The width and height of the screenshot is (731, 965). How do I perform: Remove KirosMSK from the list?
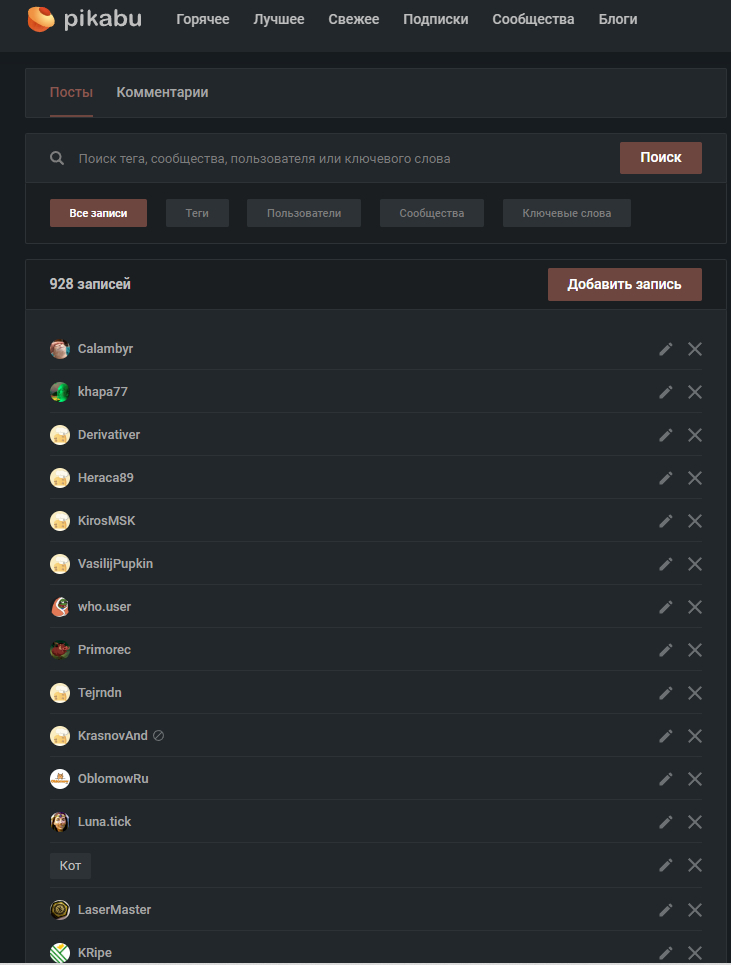coord(695,521)
